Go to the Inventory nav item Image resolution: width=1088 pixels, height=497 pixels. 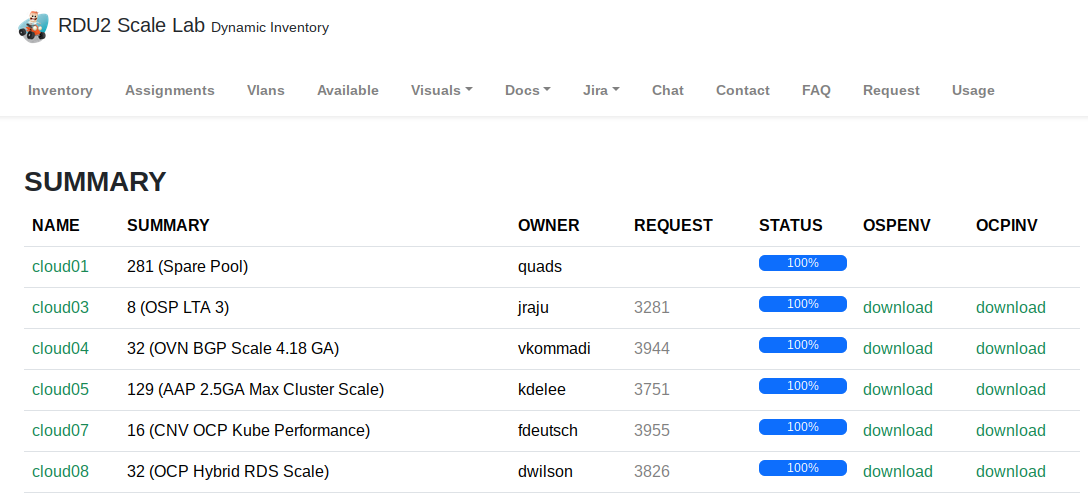tap(60, 90)
